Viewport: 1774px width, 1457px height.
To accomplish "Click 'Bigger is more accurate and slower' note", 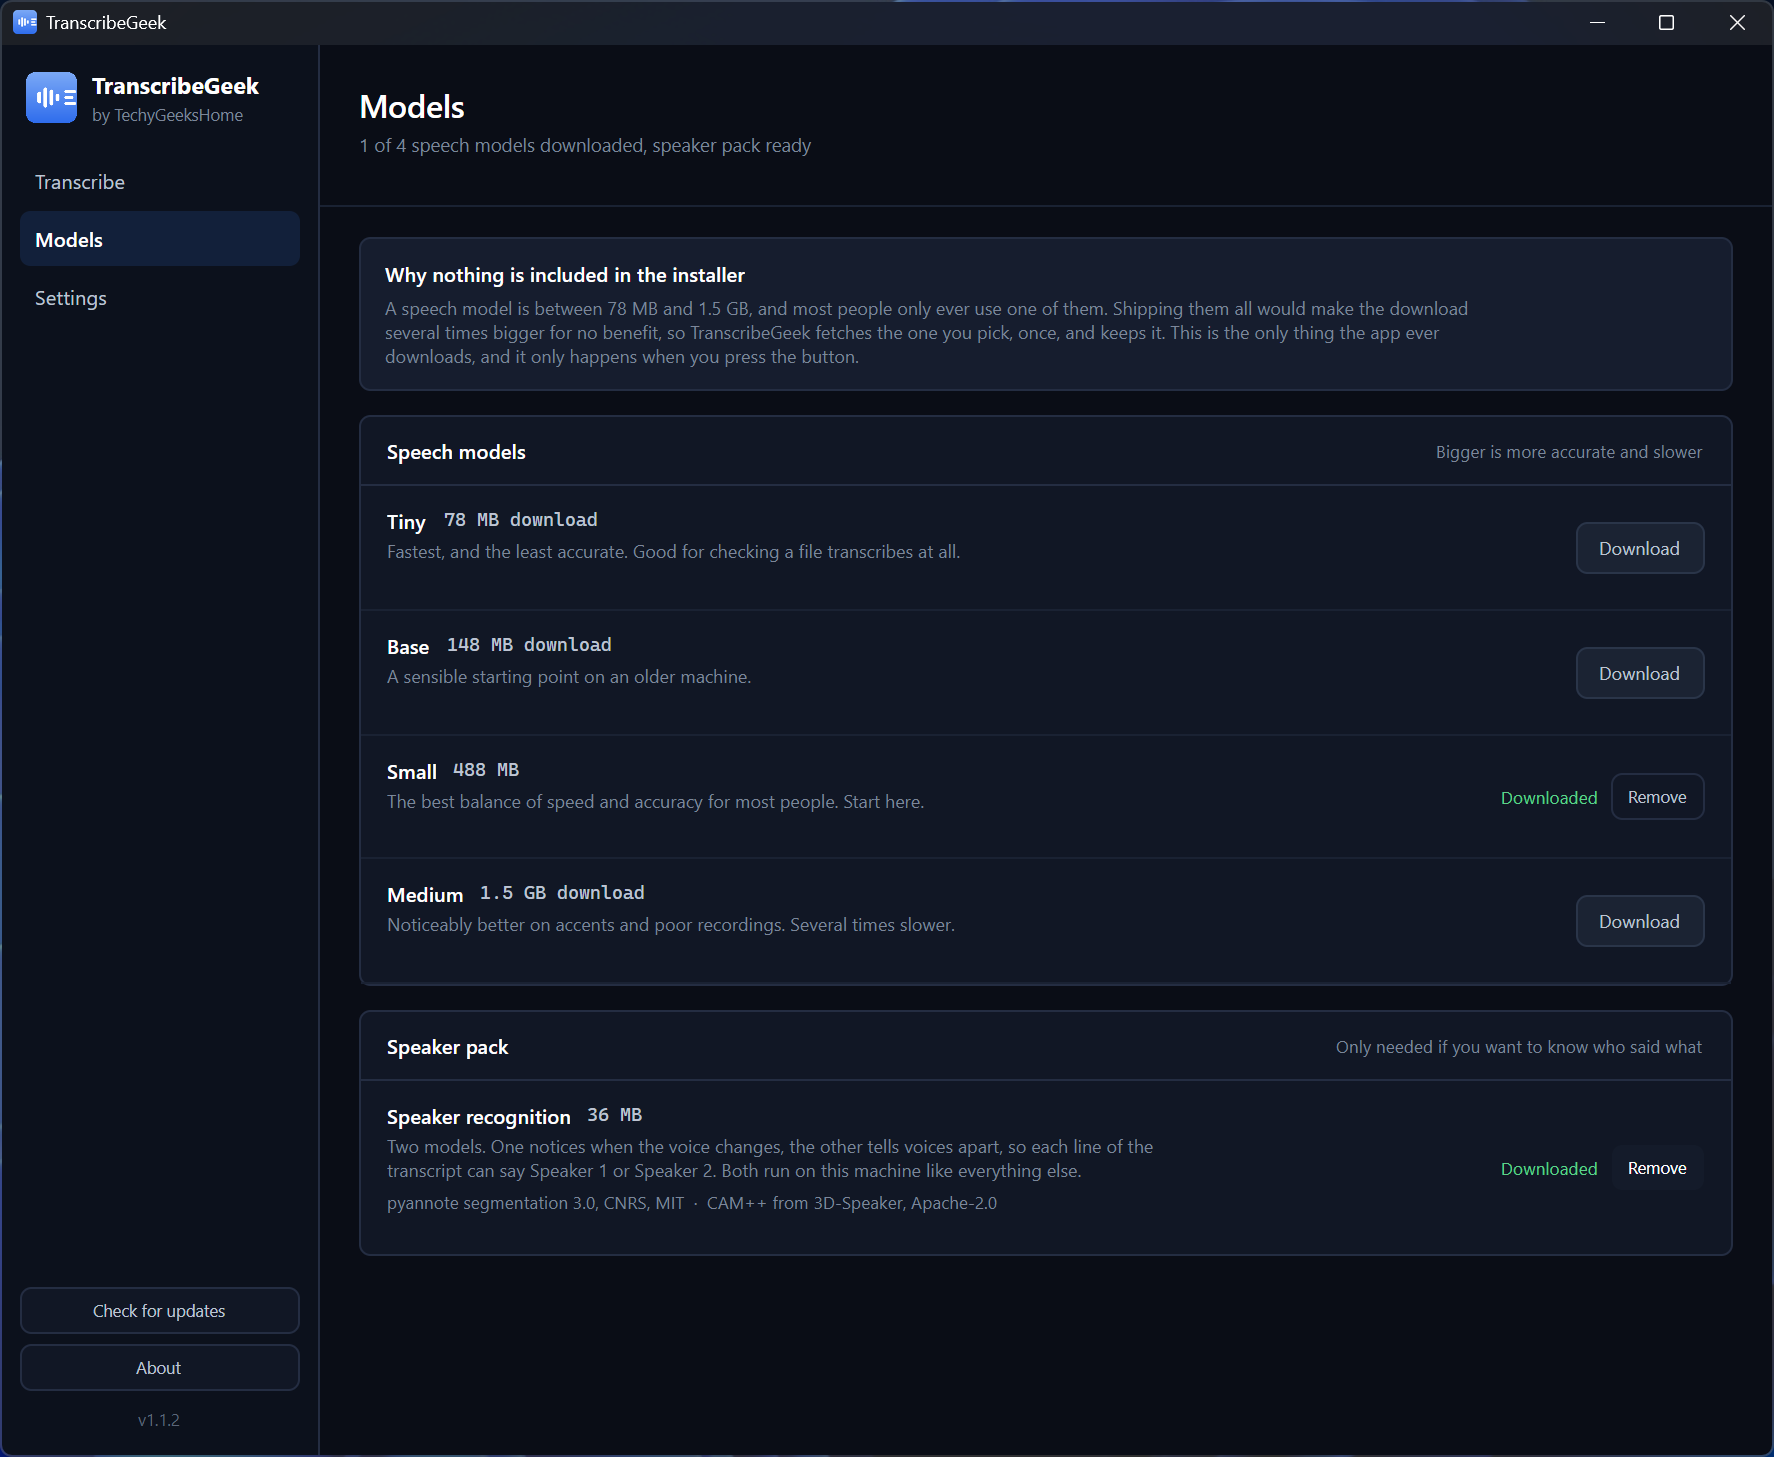I will tap(1569, 452).
